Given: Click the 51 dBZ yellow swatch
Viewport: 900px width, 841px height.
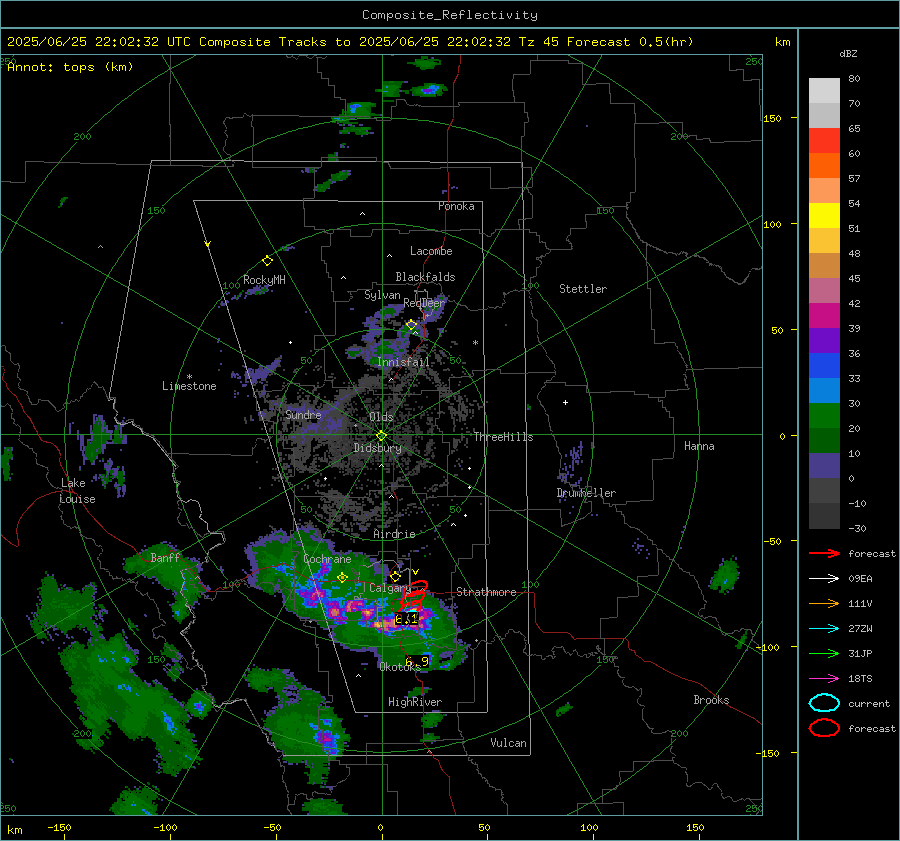Looking at the screenshot, I should point(824,215).
